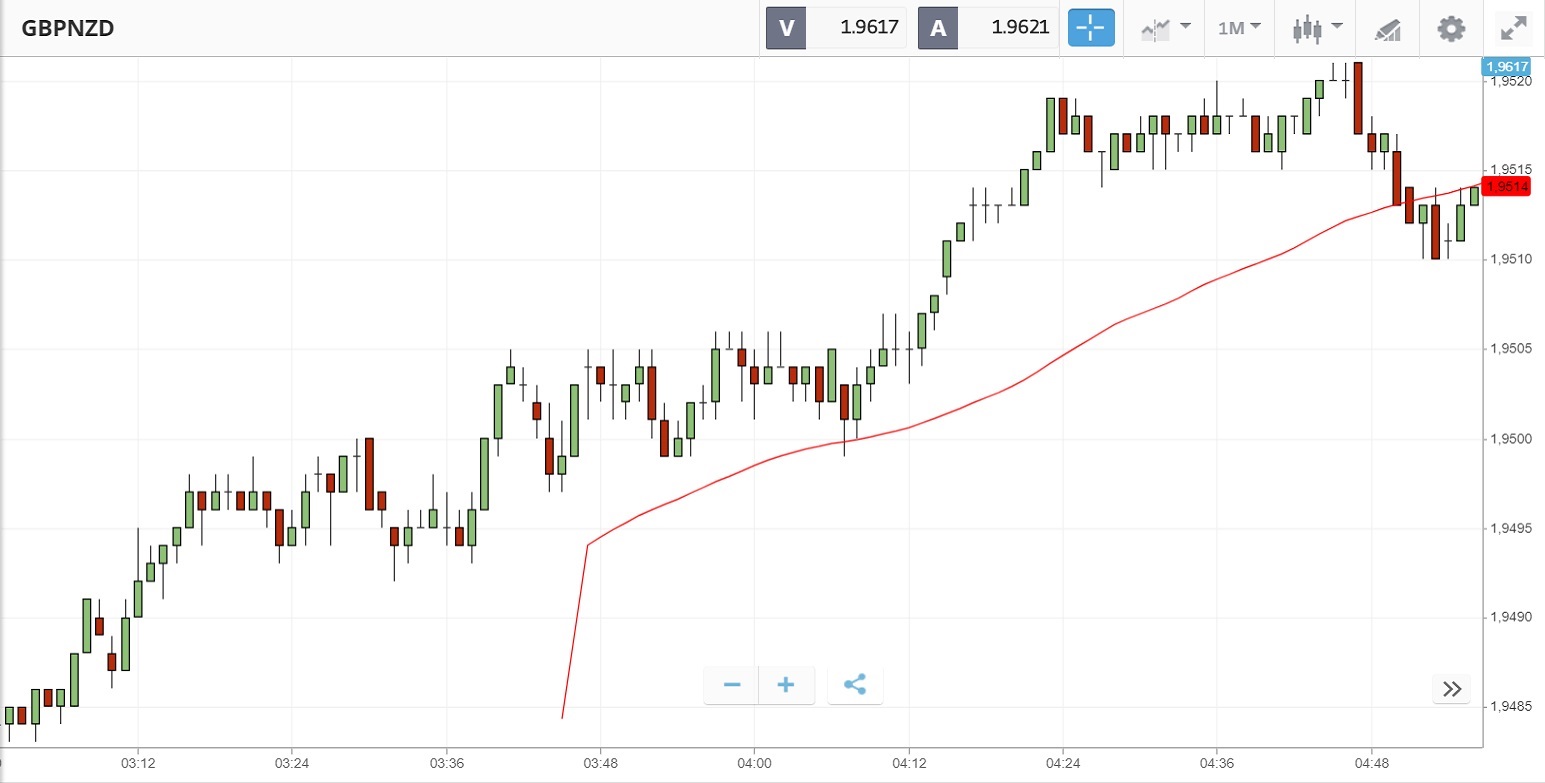Click the 04:00 time axis label
Viewport: 1545px width, 783px height.
coord(754,762)
